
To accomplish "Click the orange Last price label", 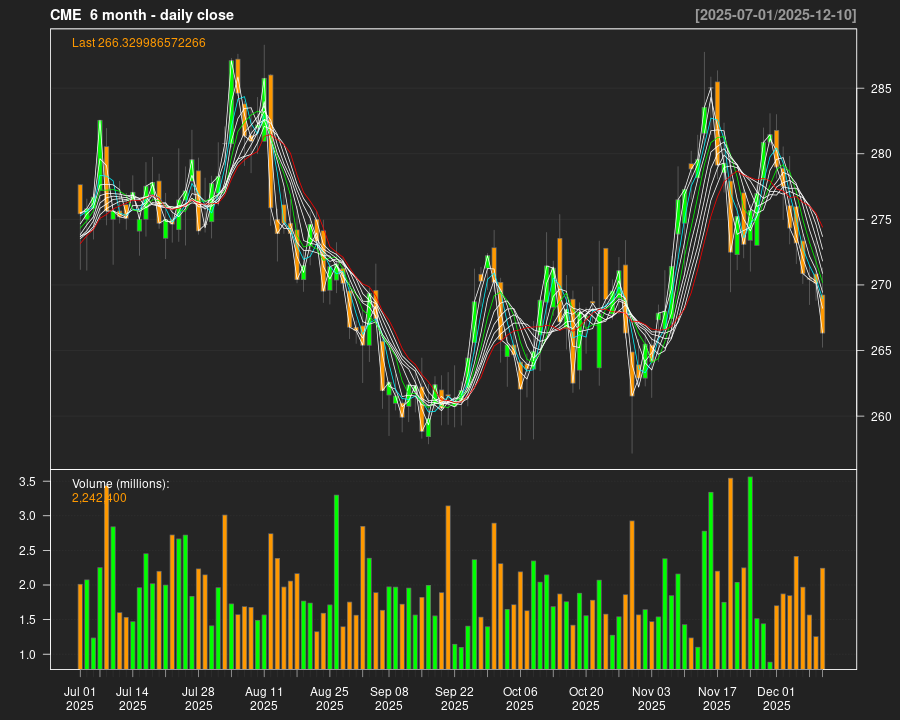I will tap(137, 43).
